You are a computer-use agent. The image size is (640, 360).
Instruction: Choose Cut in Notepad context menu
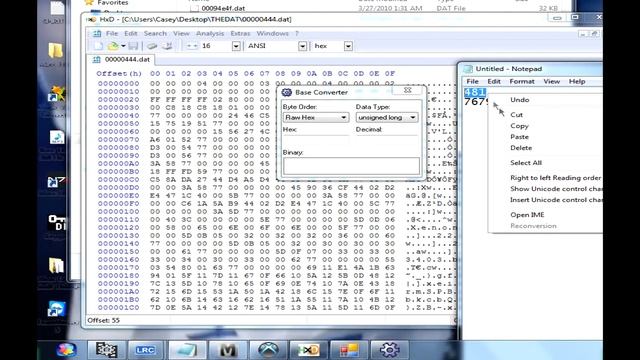pyautogui.click(x=516, y=115)
